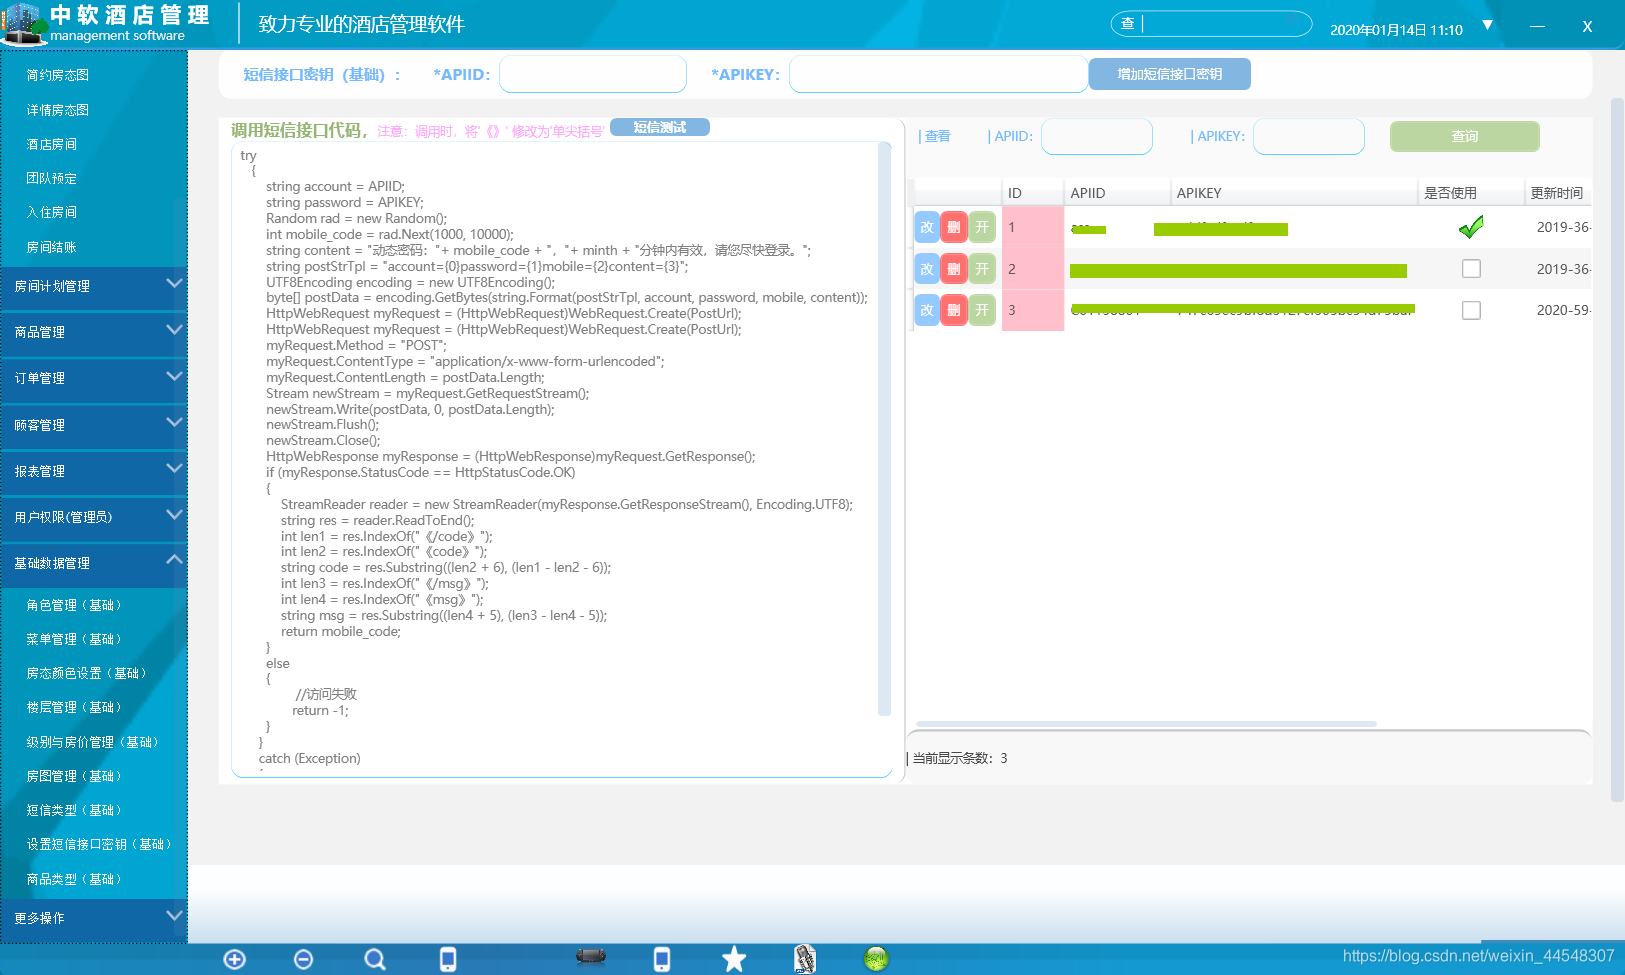Viewport: 1625px width, 975px height.
Task: Click the delete (删) icon for row ID 3
Action: 954,310
